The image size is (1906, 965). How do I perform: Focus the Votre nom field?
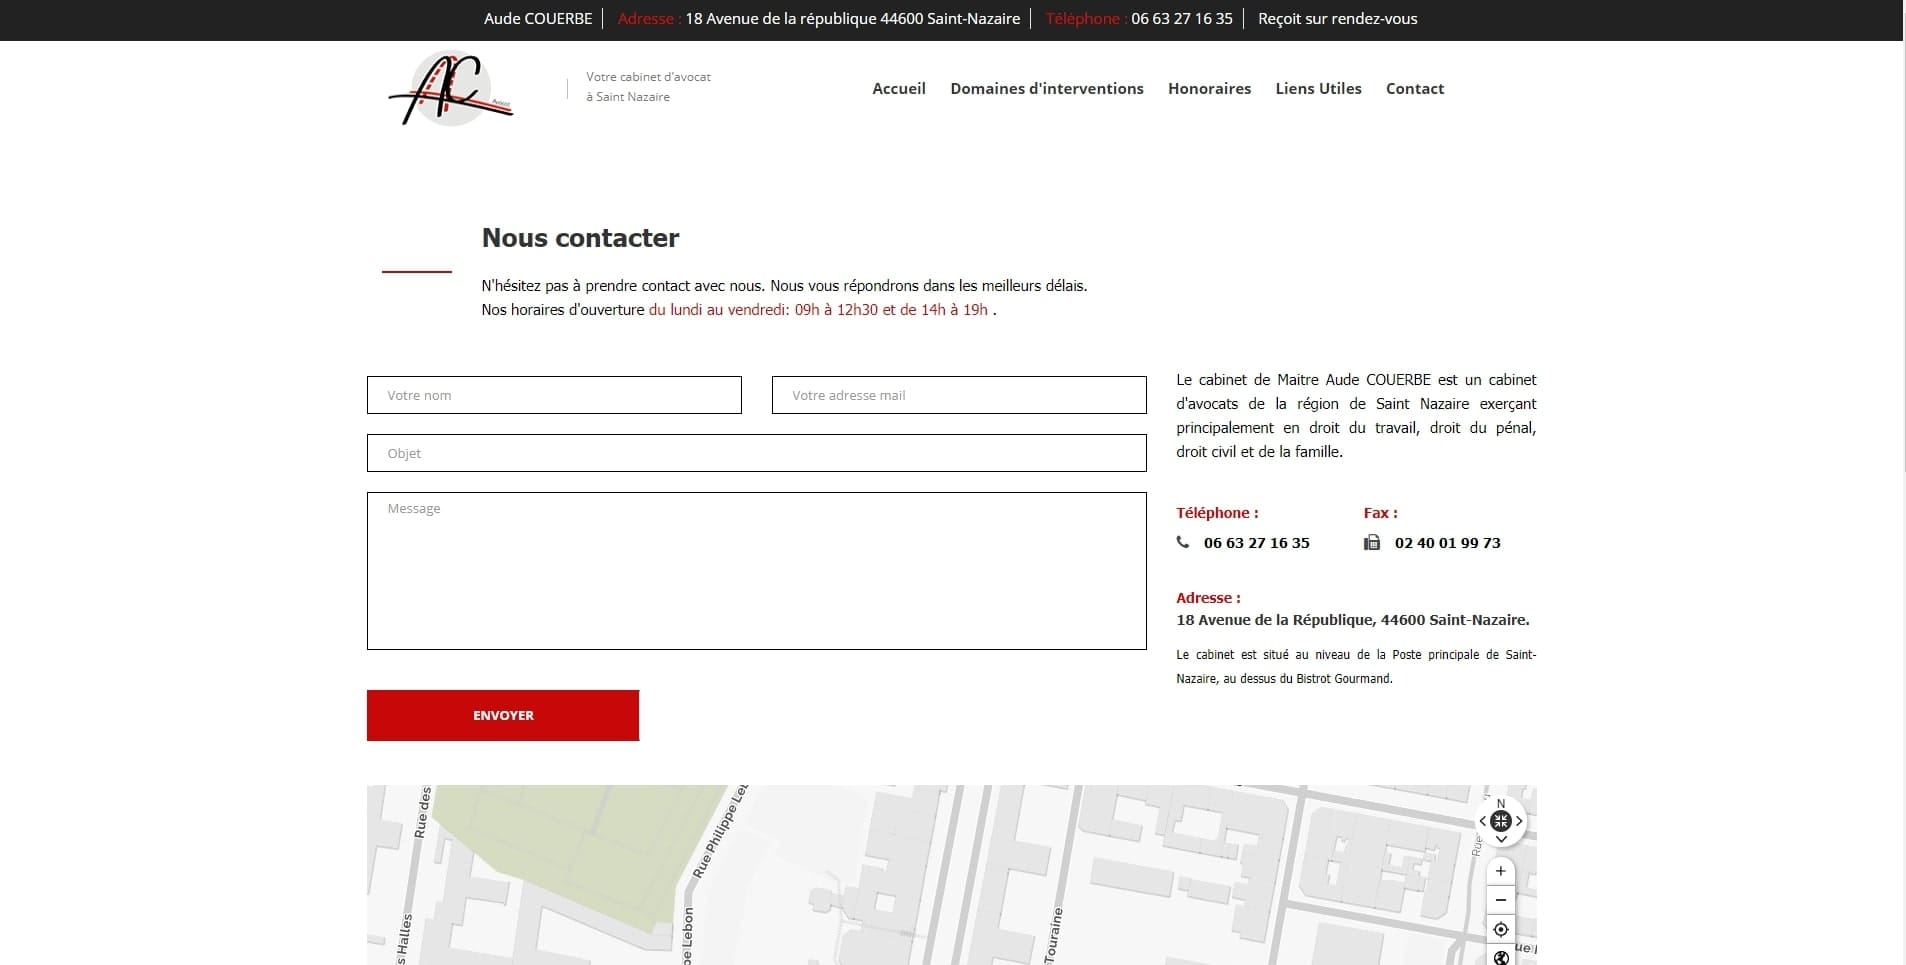click(554, 395)
